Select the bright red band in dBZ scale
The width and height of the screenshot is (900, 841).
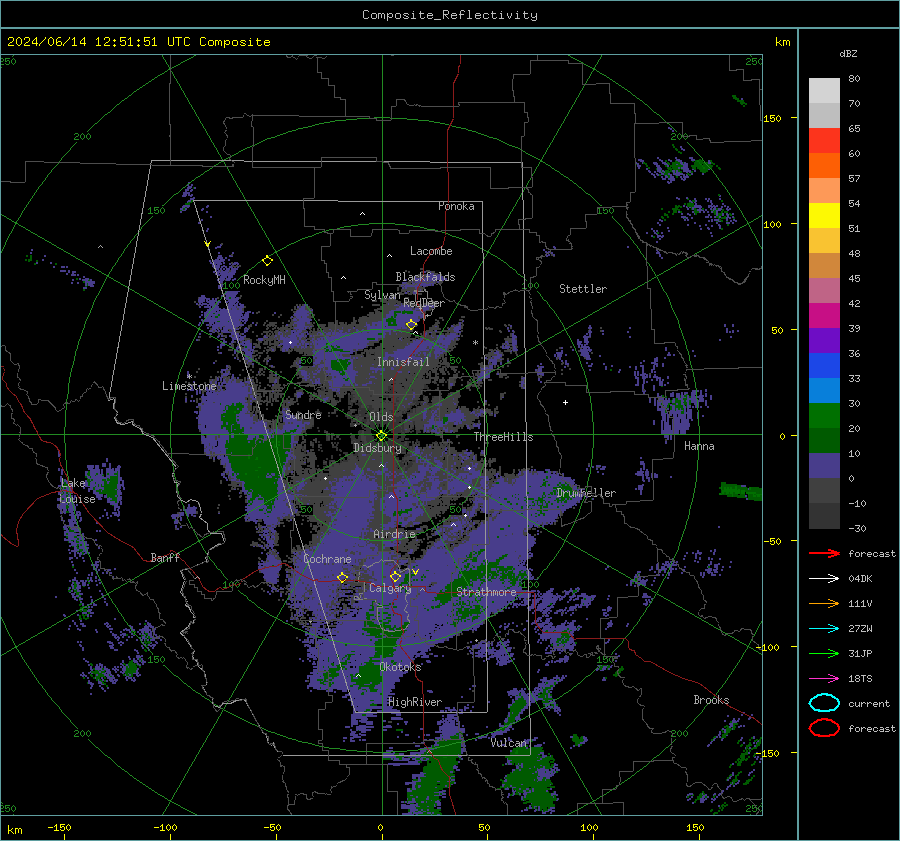824,141
